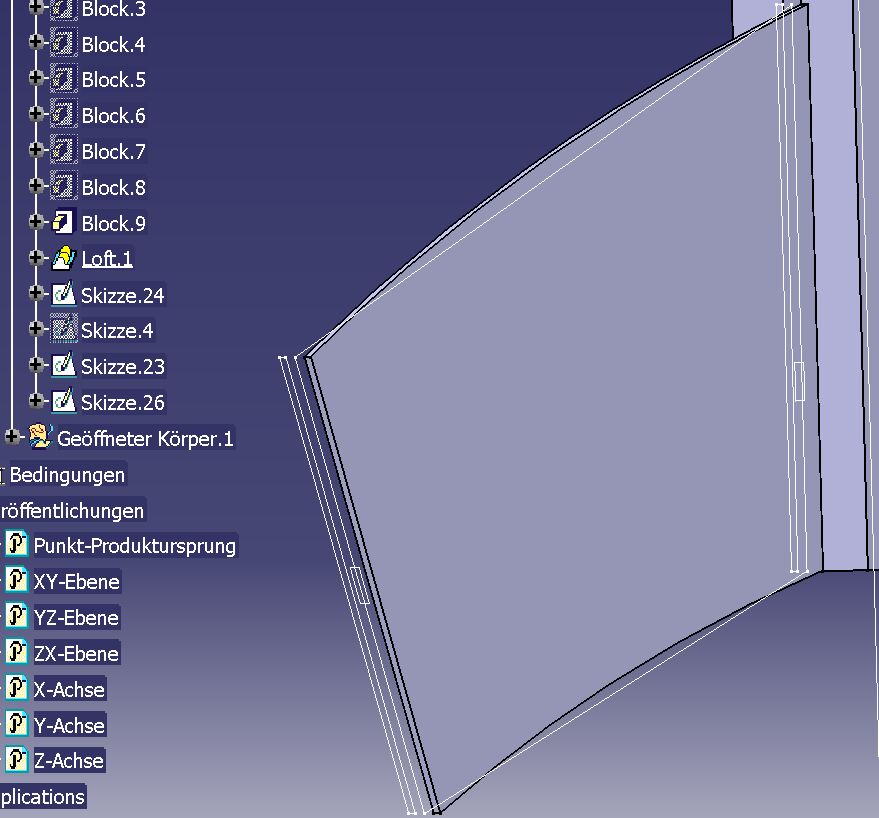Click the YZ-Ebene publication icon
879x818 pixels.
(x=16, y=616)
